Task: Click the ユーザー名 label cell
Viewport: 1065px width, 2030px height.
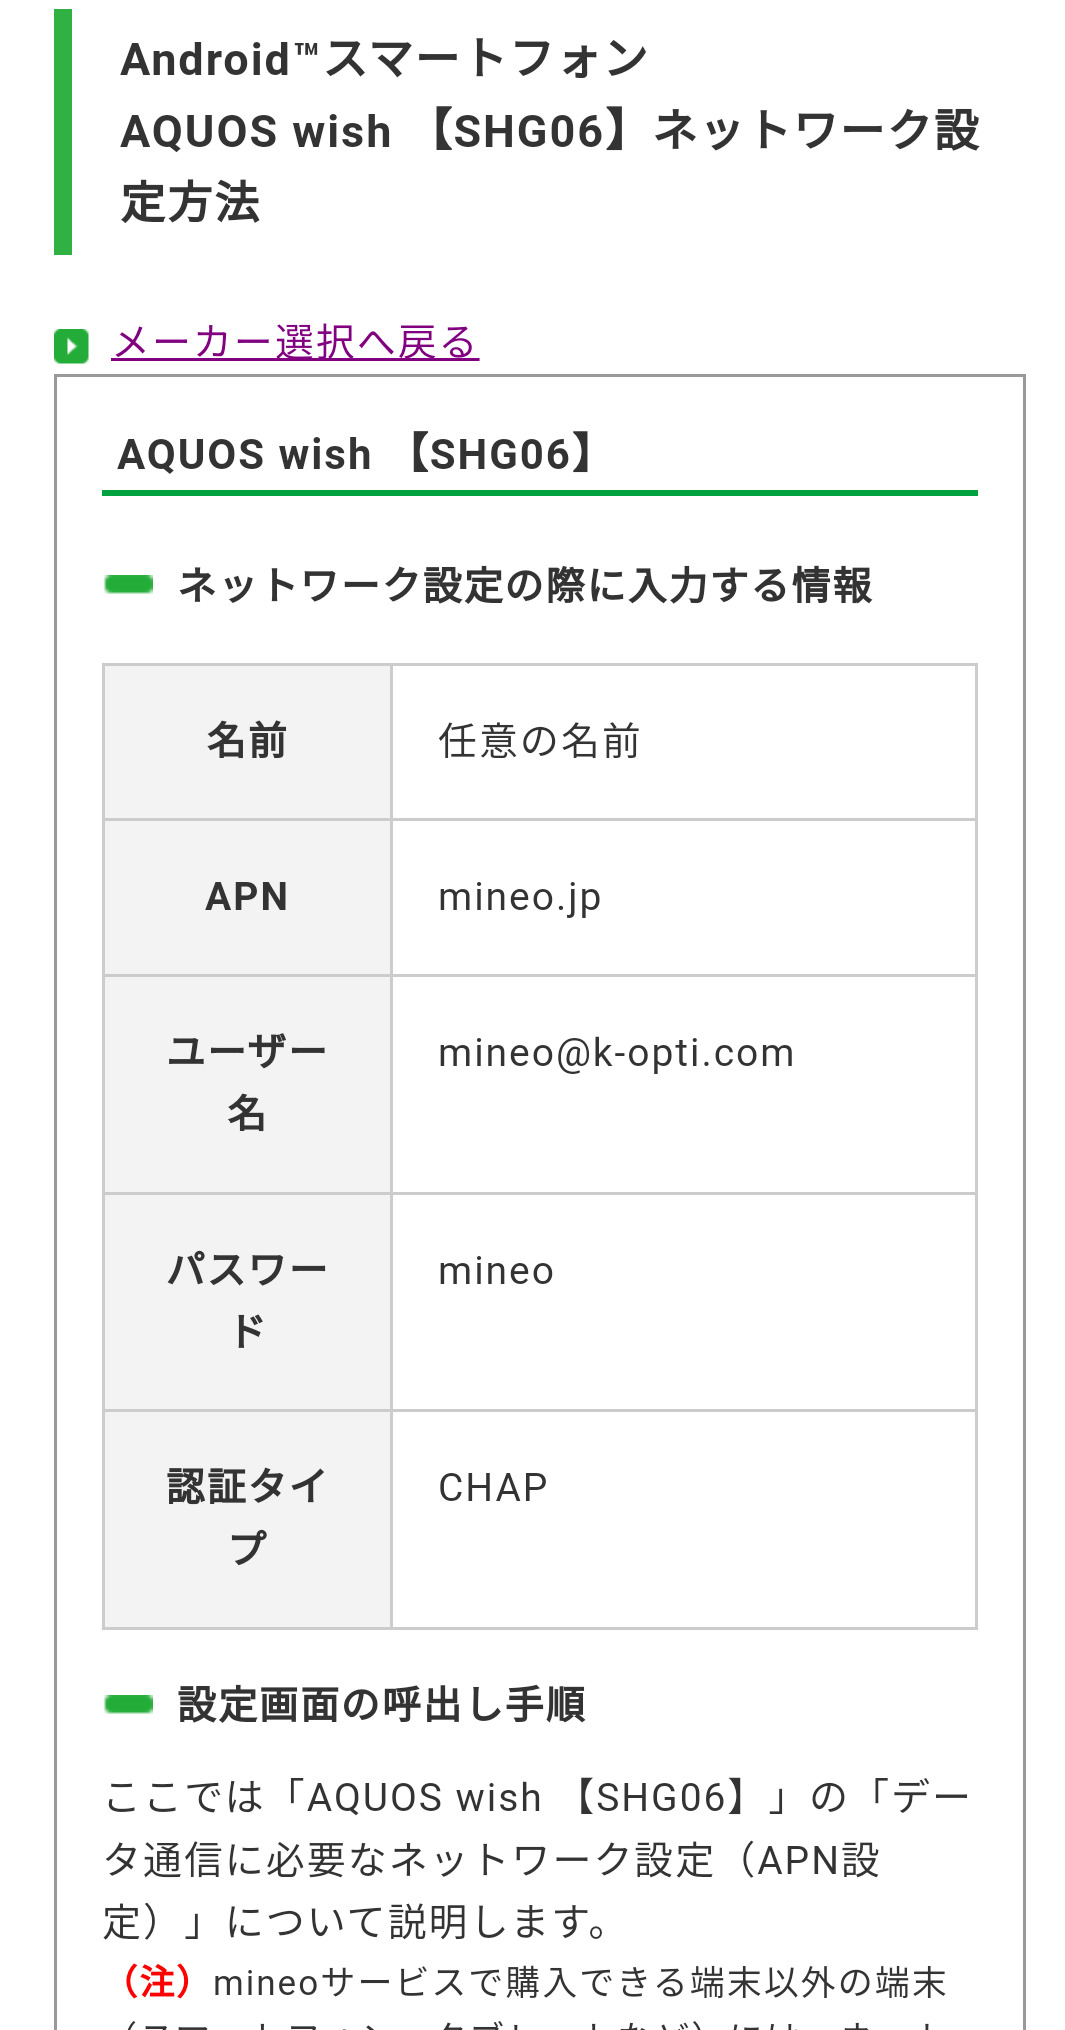Action: coord(247,1083)
